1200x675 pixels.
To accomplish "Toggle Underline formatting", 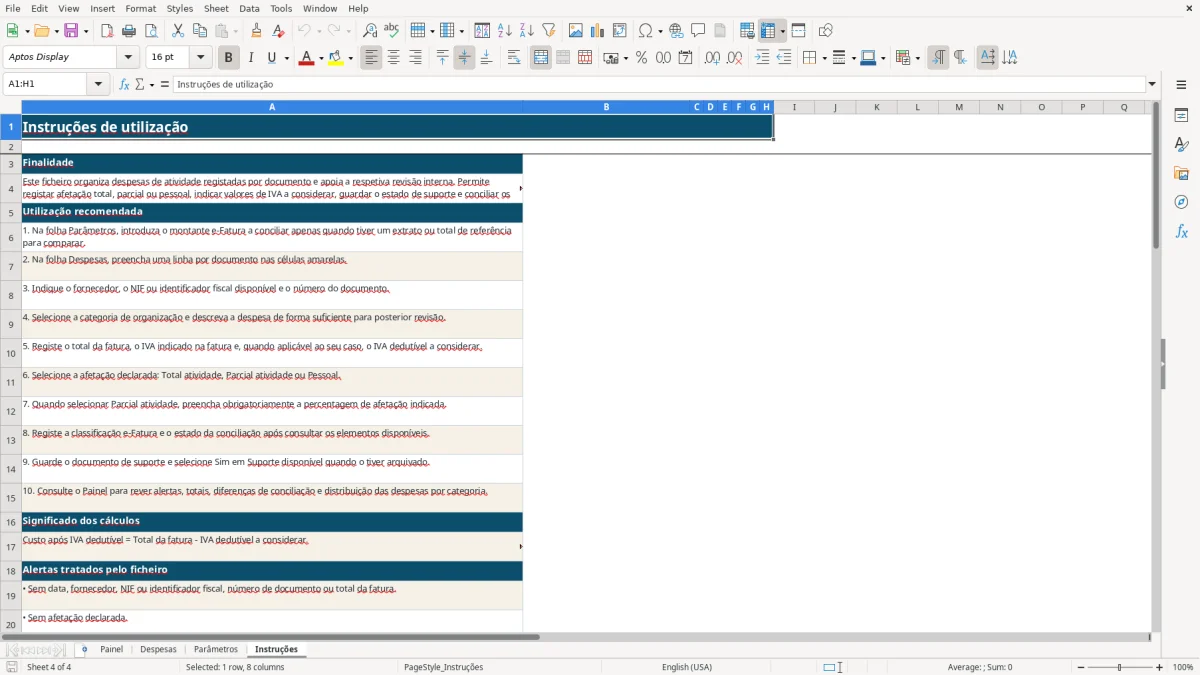I will (x=270, y=58).
